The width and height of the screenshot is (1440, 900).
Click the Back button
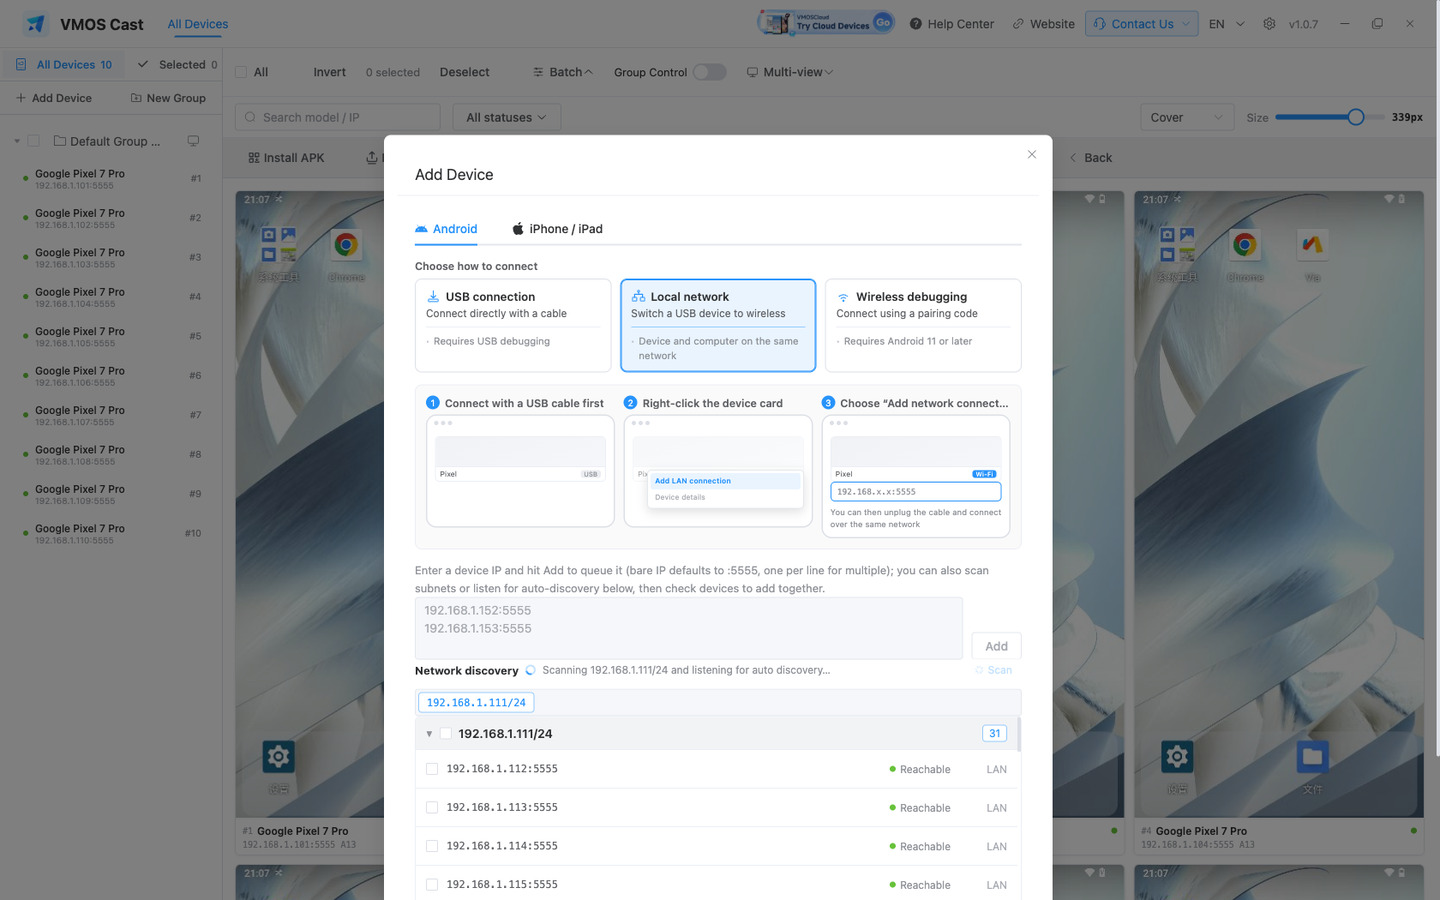click(x=1091, y=158)
